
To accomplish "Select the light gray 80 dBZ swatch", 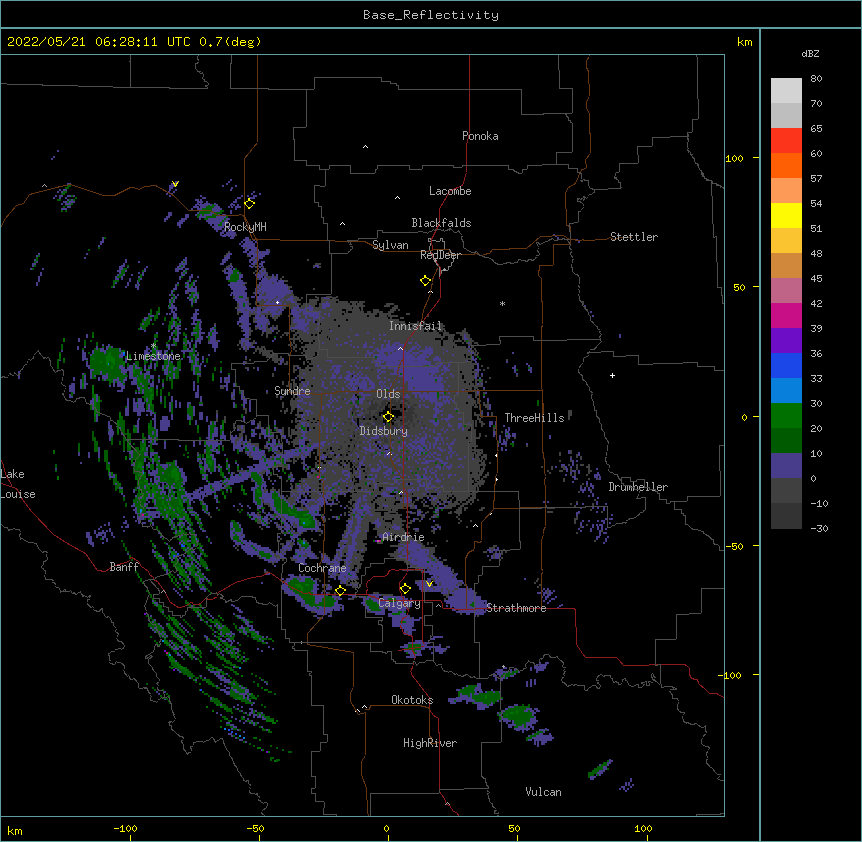I will point(786,91).
